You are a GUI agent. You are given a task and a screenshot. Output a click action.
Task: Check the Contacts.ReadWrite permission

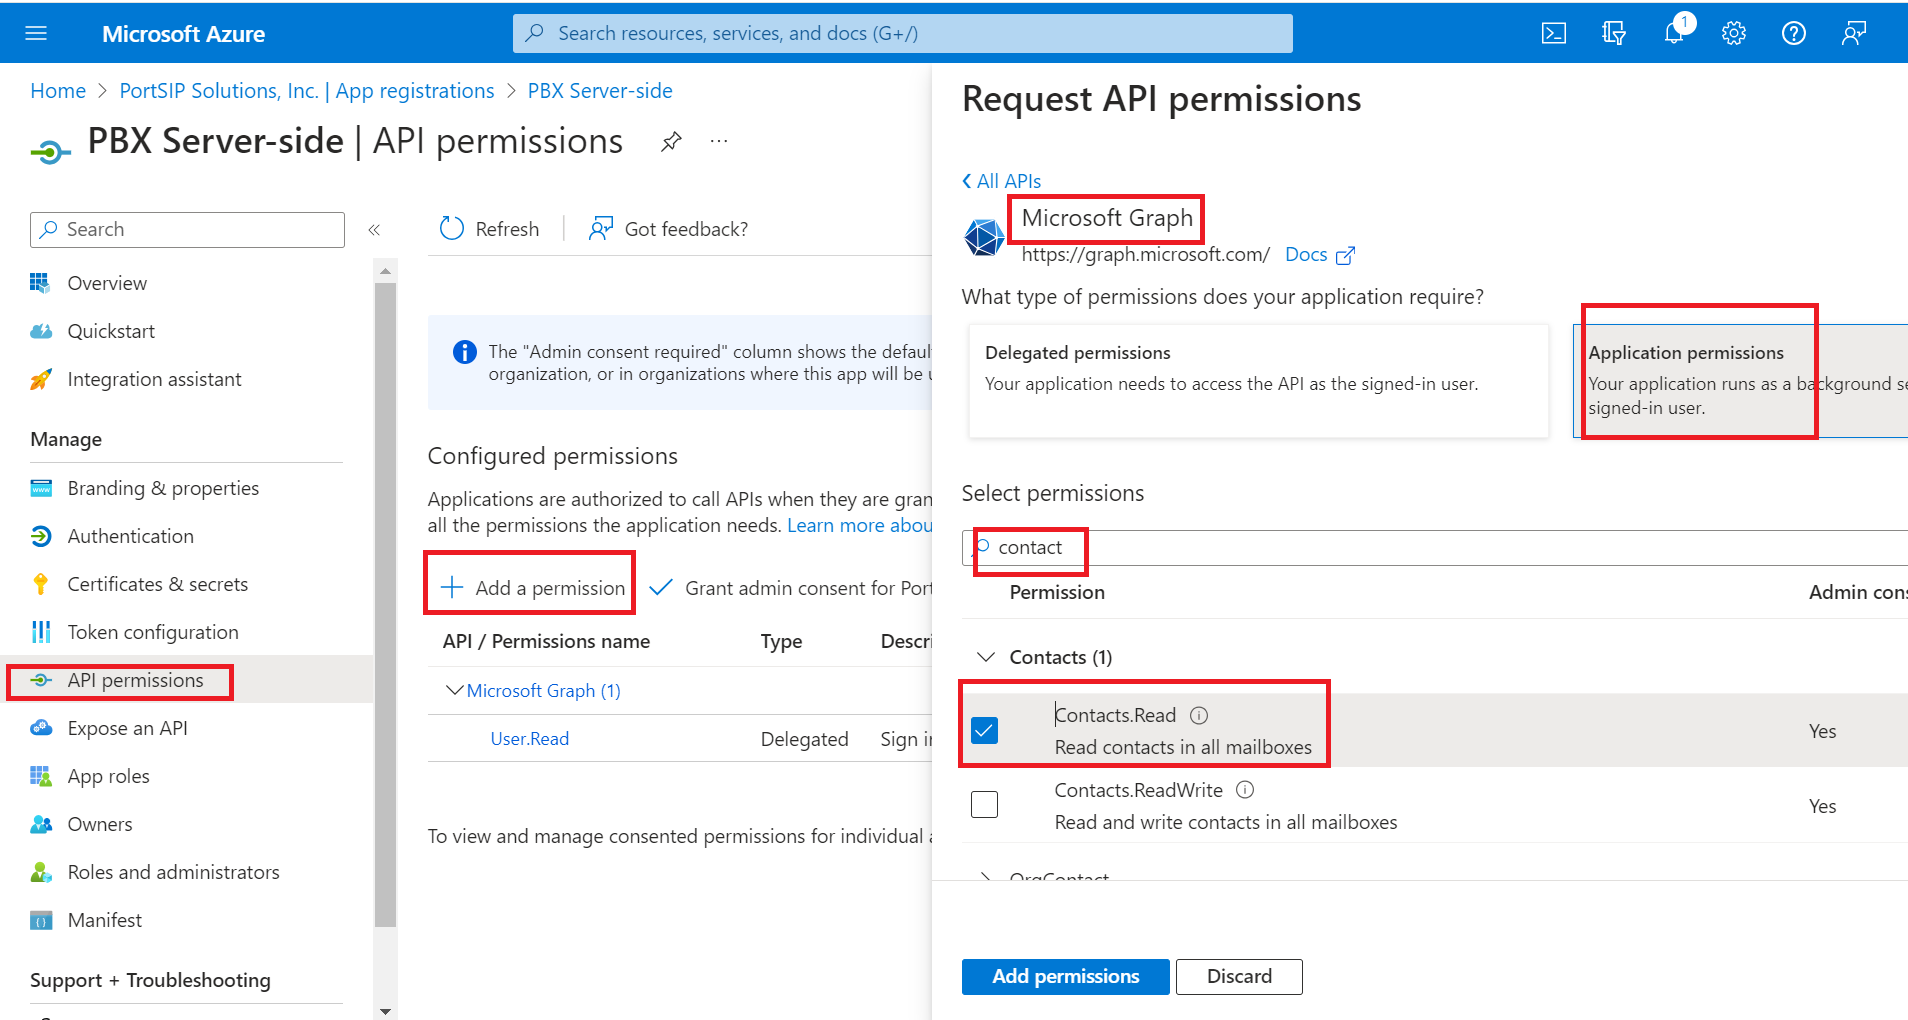point(984,804)
